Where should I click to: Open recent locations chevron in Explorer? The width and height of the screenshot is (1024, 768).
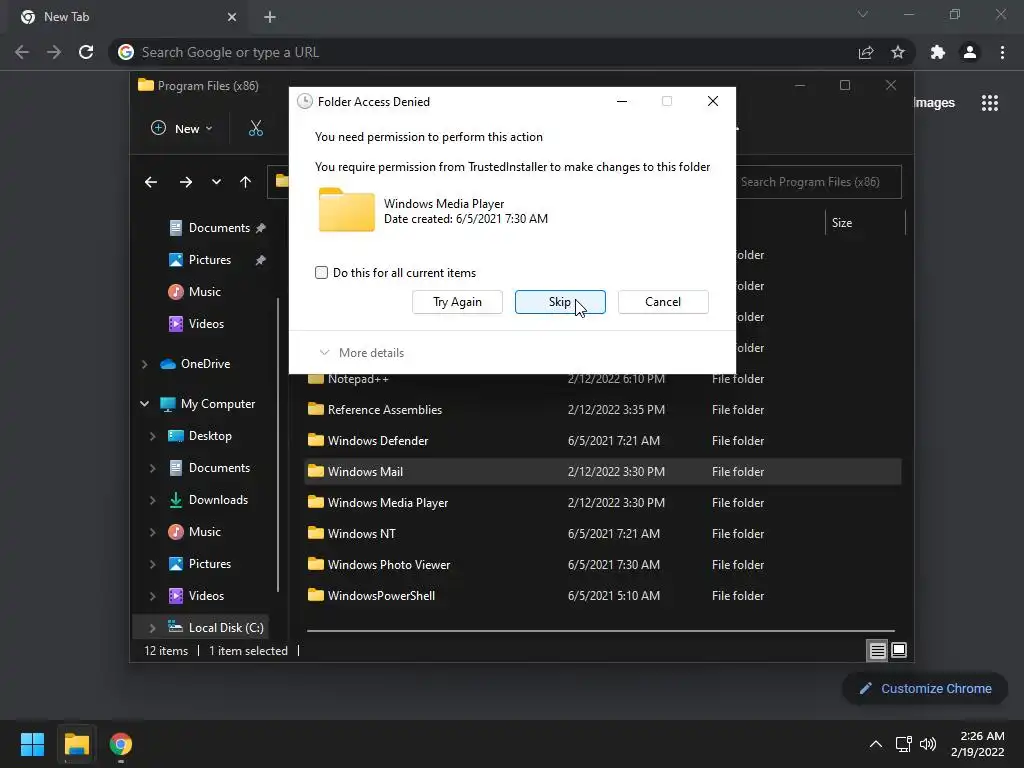coord(216,182)
